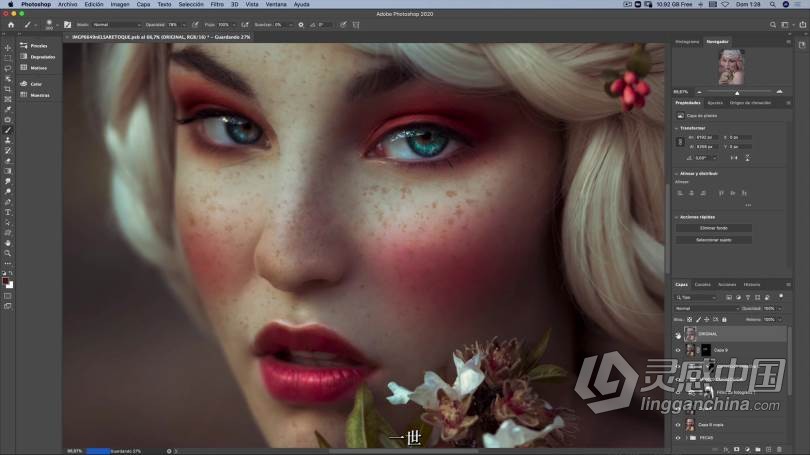
Task: Open the layer blend mode Normal dropdown
Action: click(707, 308)
